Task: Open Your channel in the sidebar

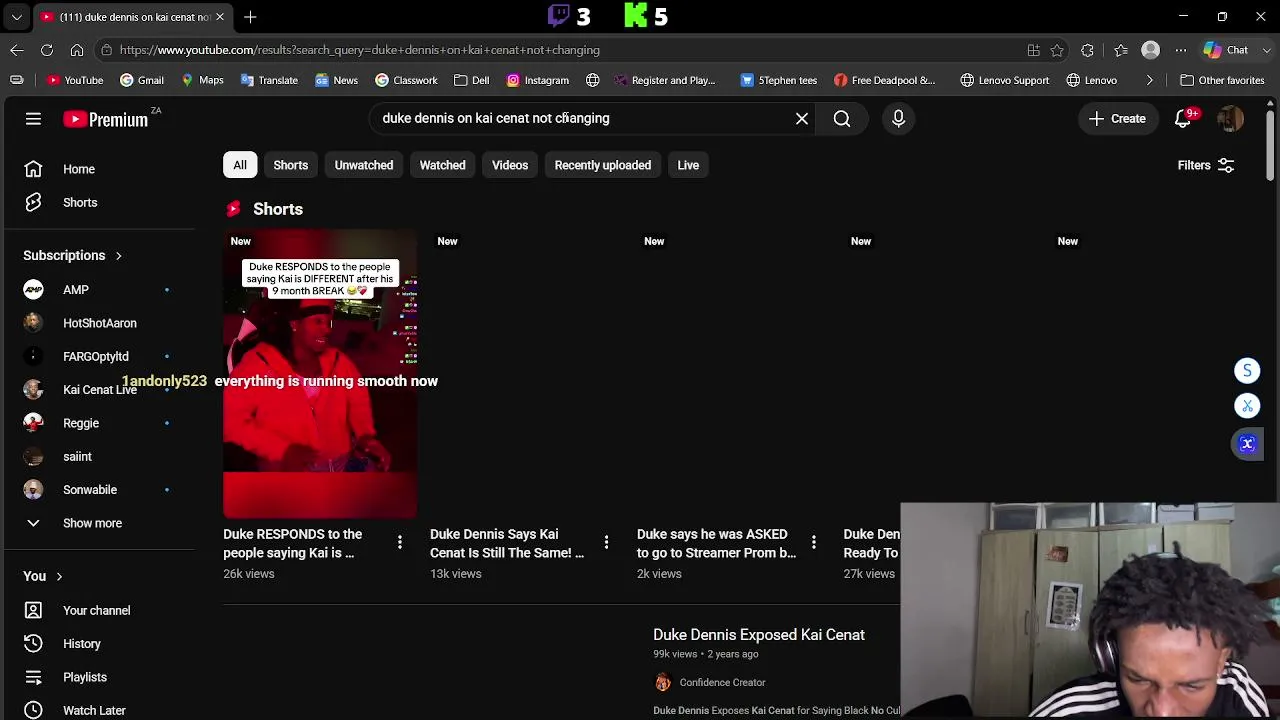Action: pyautogui.click(x=100, y=610)
